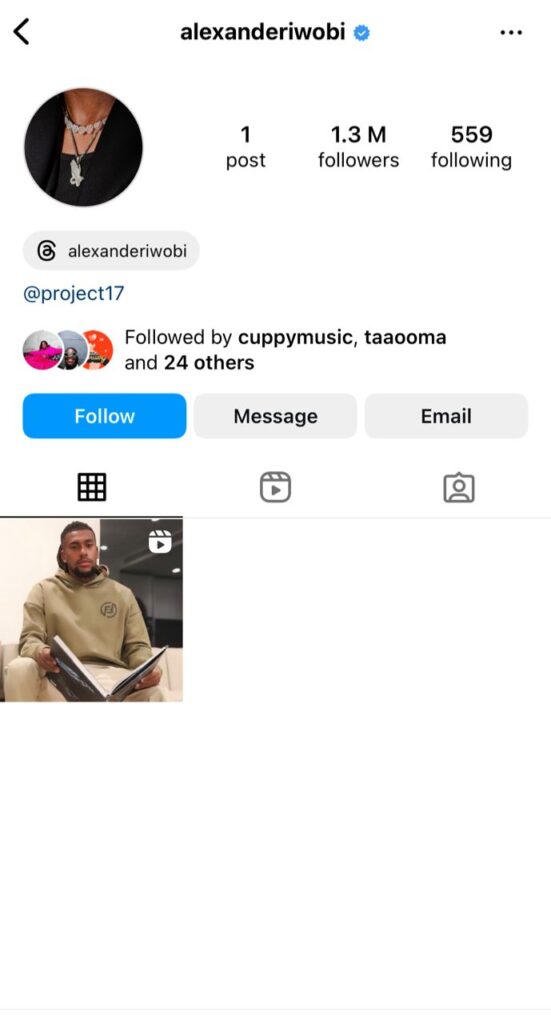Image resolution: width=551 pixels, height=1024 pixels.
Task: Open the three-dot more options menu
Action: 511,32
